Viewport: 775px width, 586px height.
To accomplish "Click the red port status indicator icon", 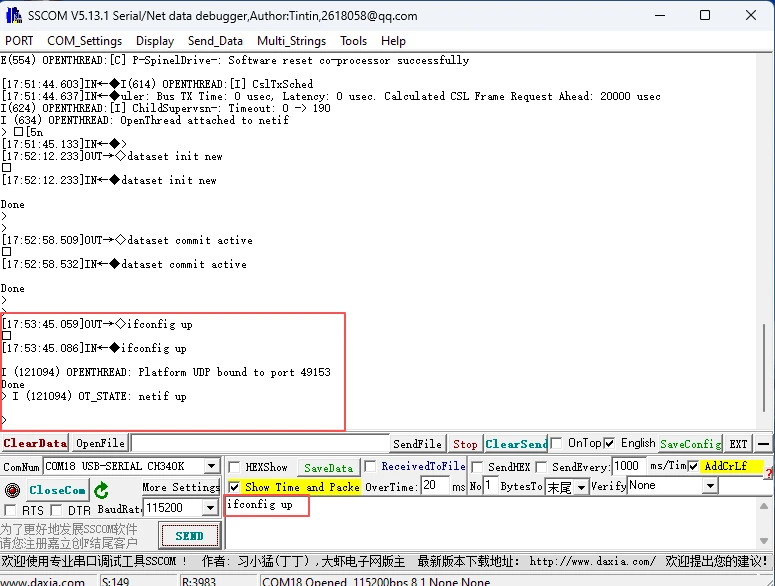I will coord(12,490).
